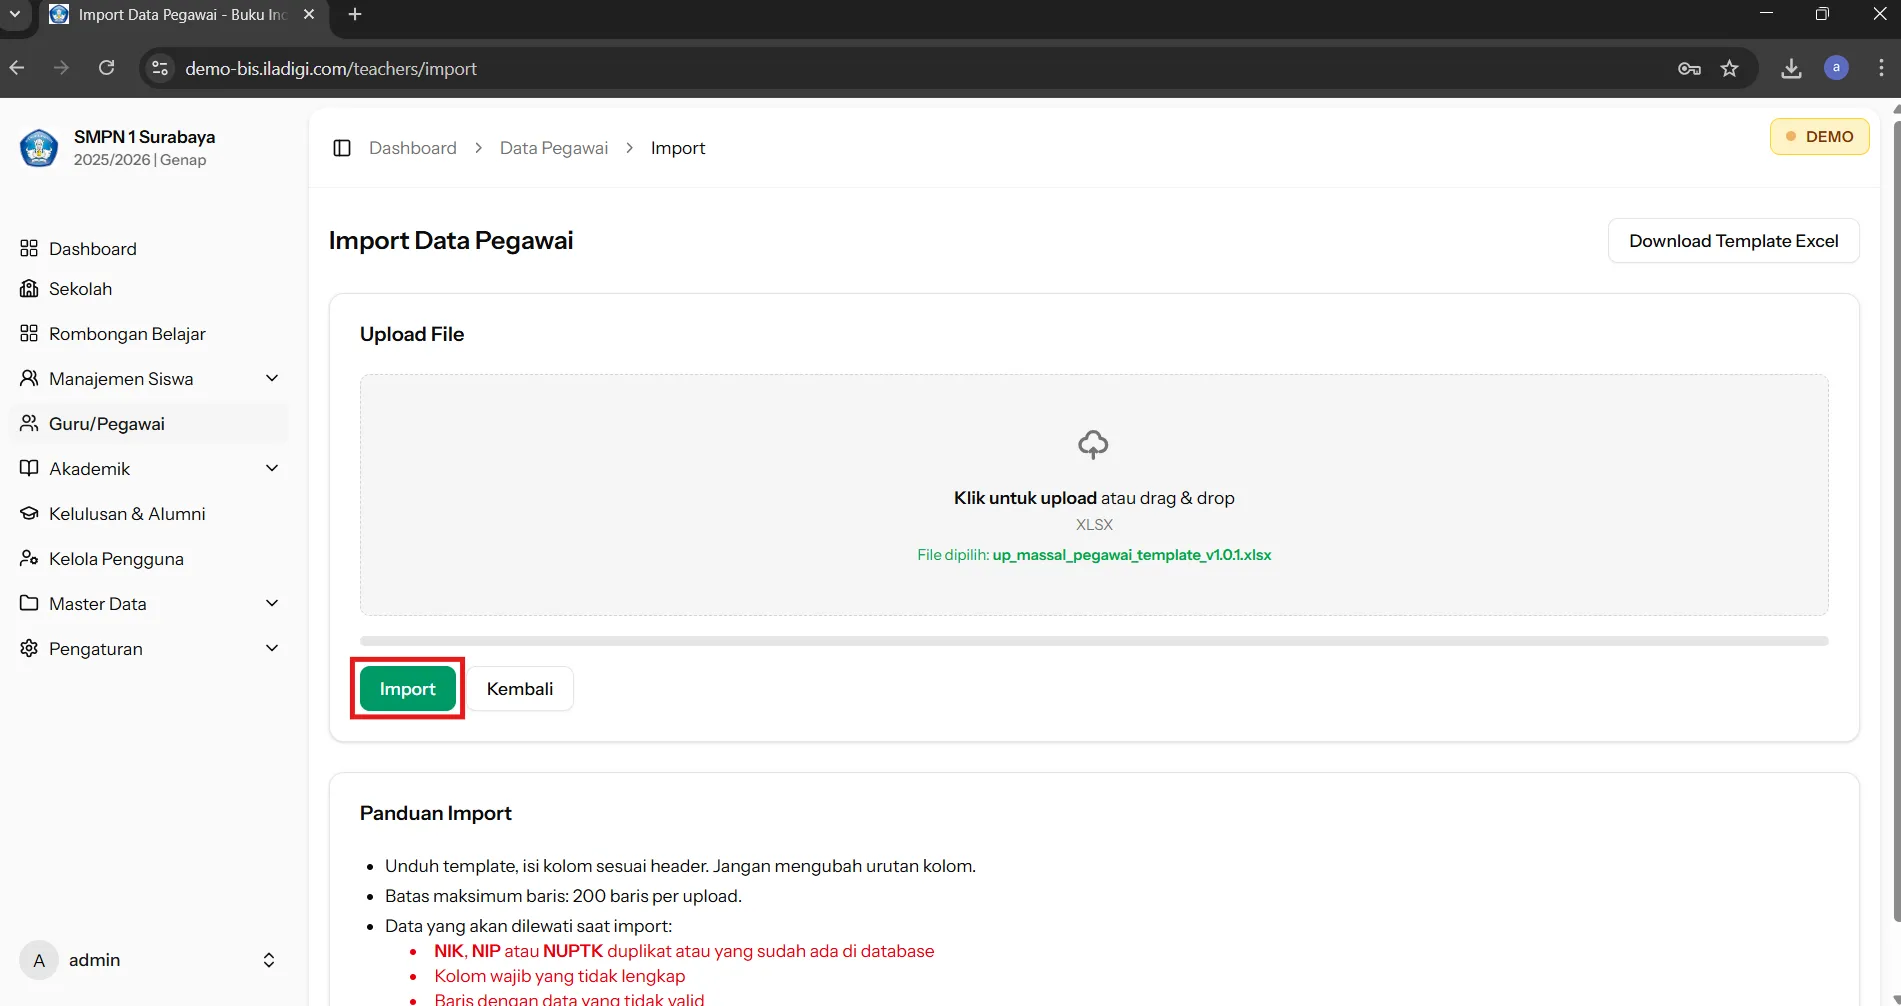This screenshot has height=1006, width=1901.
Task: Click Data Pegawai breadcrumb link
Action: point(554,148)
